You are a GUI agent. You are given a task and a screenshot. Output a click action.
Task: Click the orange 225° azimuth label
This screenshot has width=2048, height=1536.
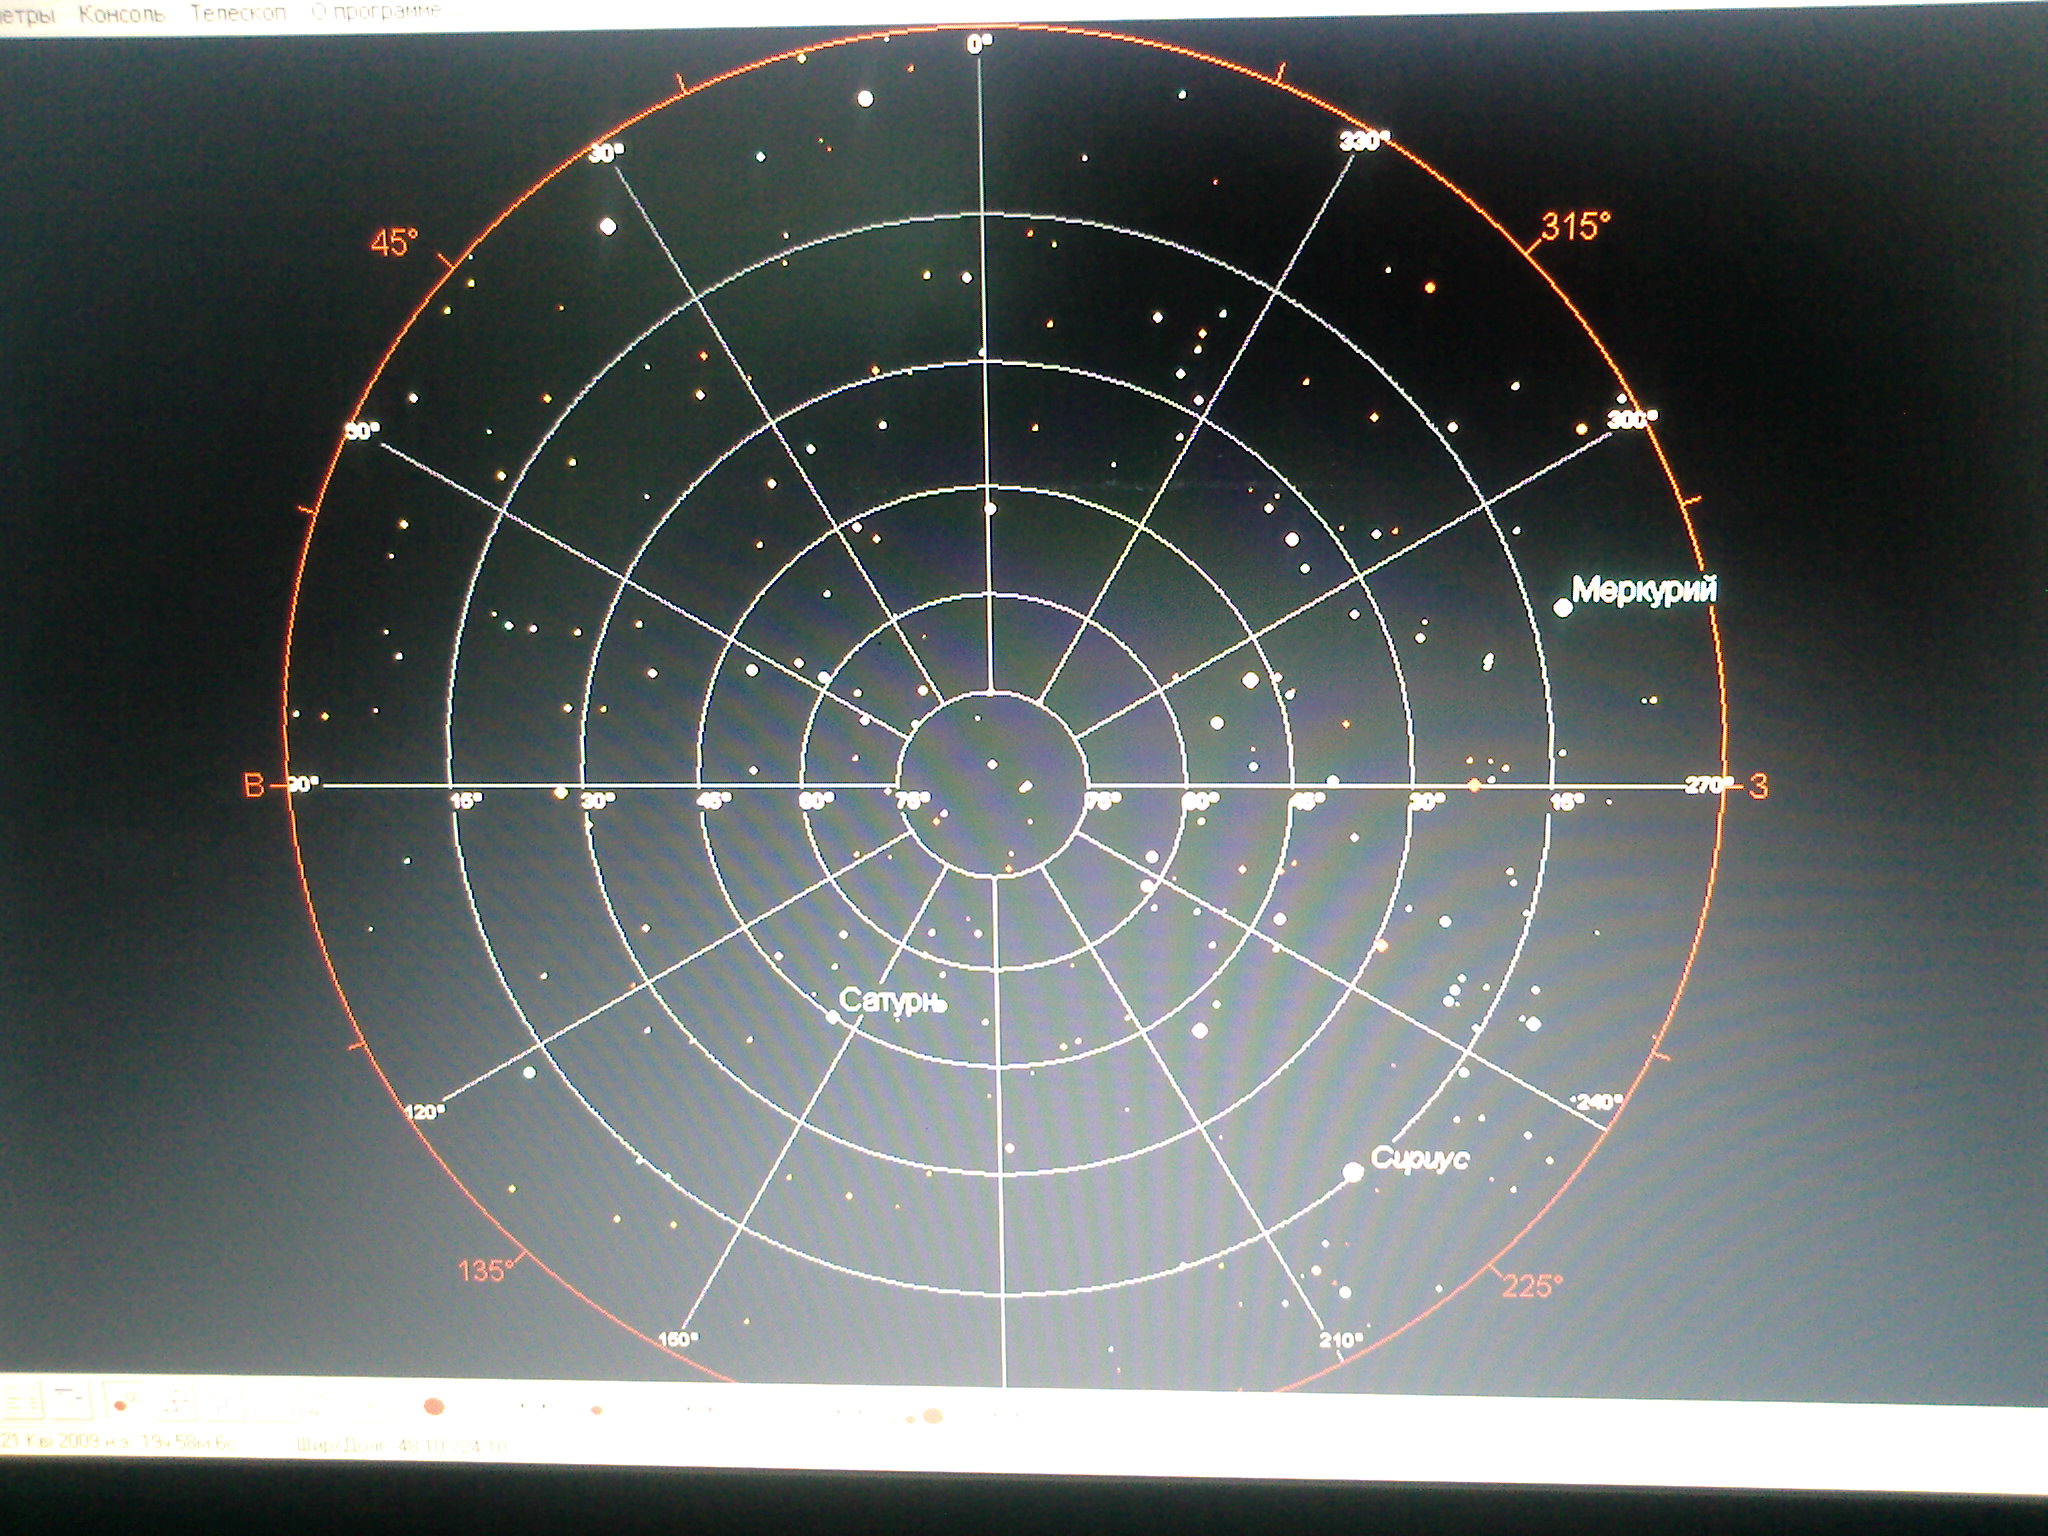1533,1285
